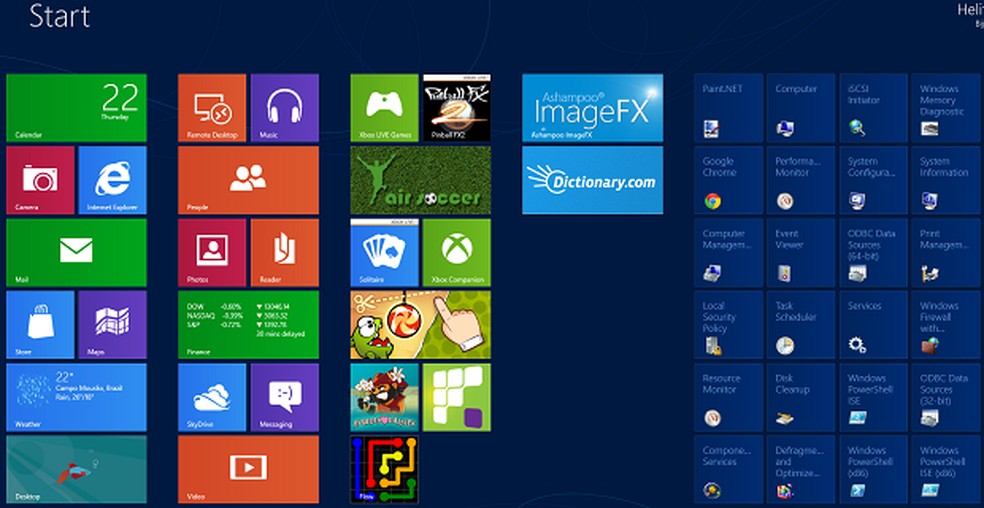Launch the Maps tile
This screenshot has width=984, height=508.
(x=112, y=325)
